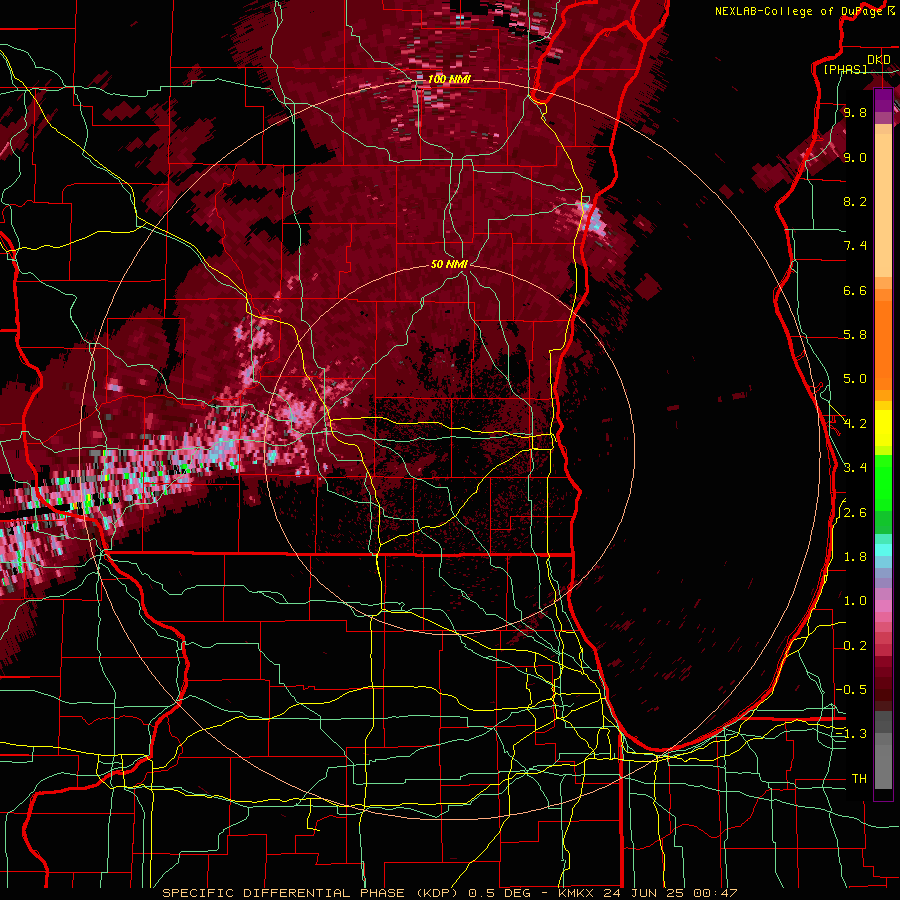Click the 1.8 legend value
Image resolution: width=900 pixels, height=900 pixels.
click(x=855, y=557)
